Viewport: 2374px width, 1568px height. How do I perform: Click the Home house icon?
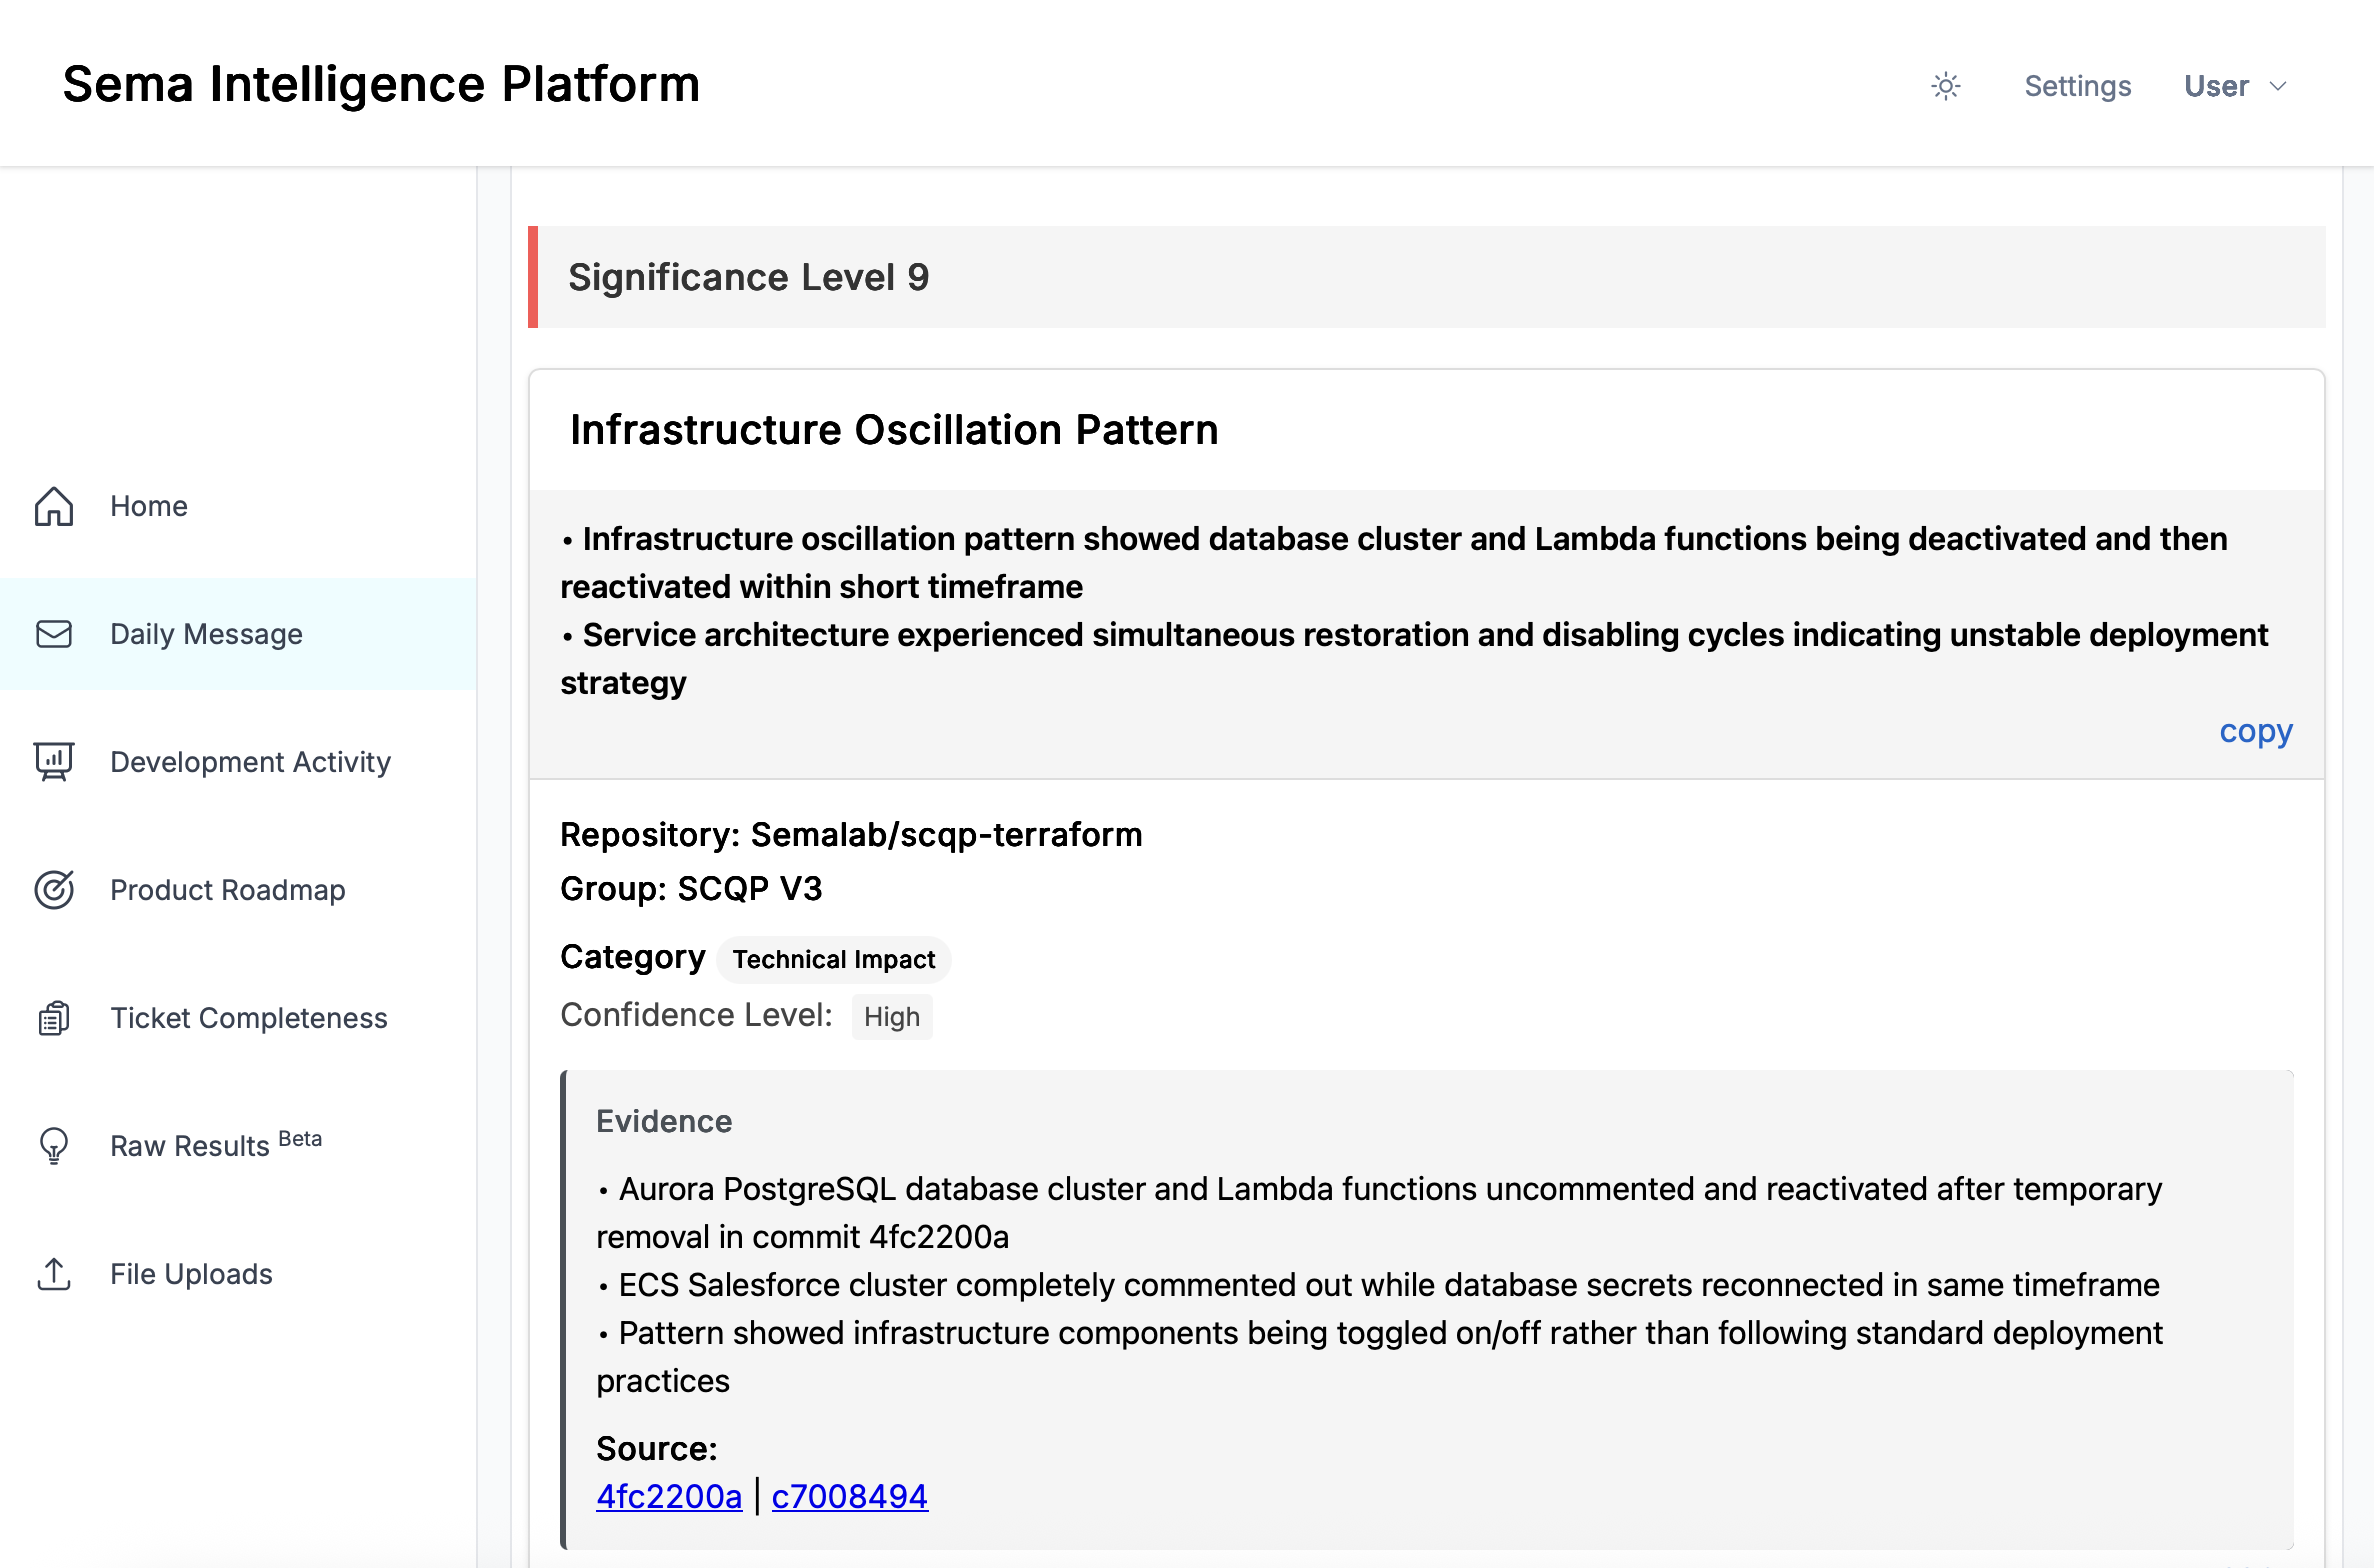(54, 506)
